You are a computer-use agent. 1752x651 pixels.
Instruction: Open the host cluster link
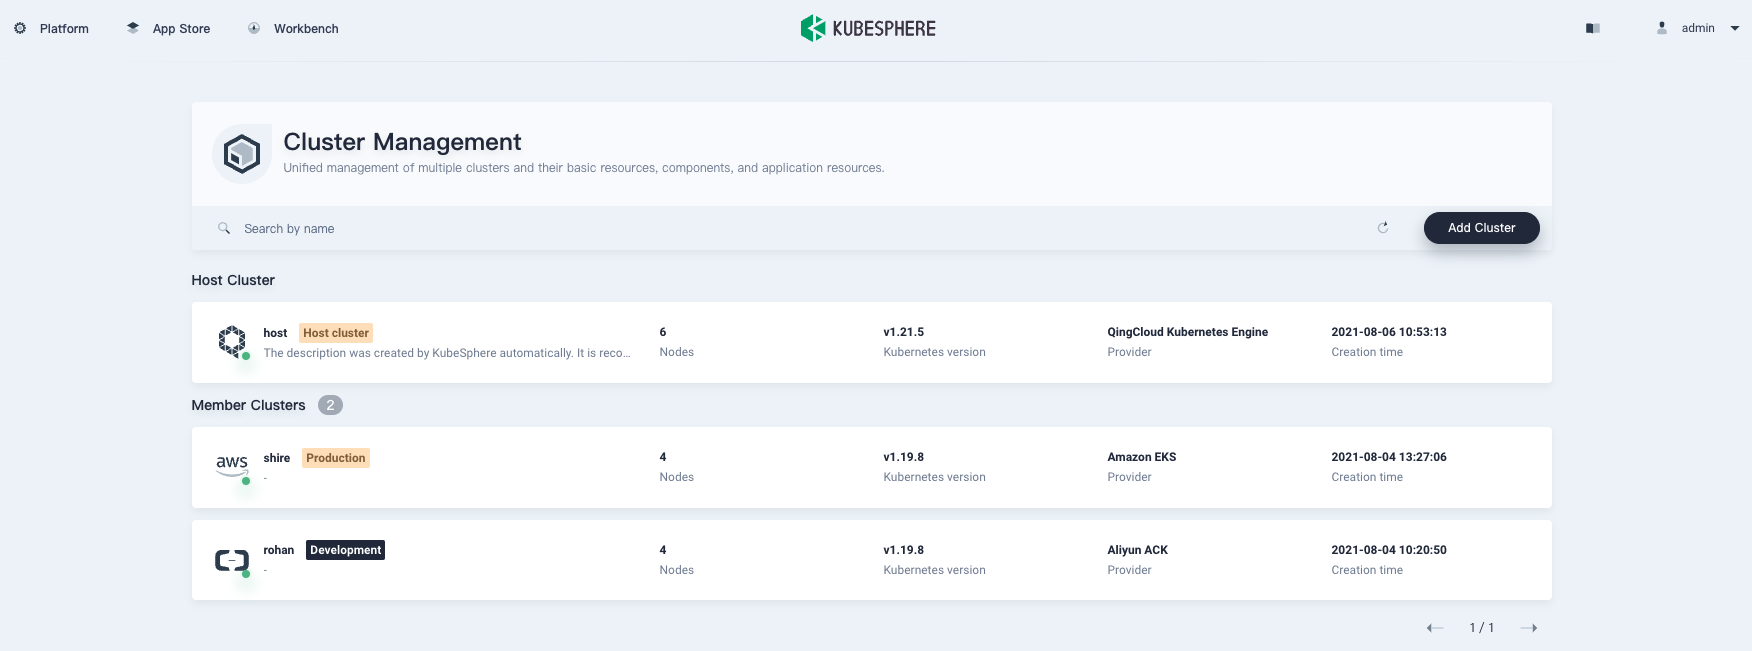point(275,333)
